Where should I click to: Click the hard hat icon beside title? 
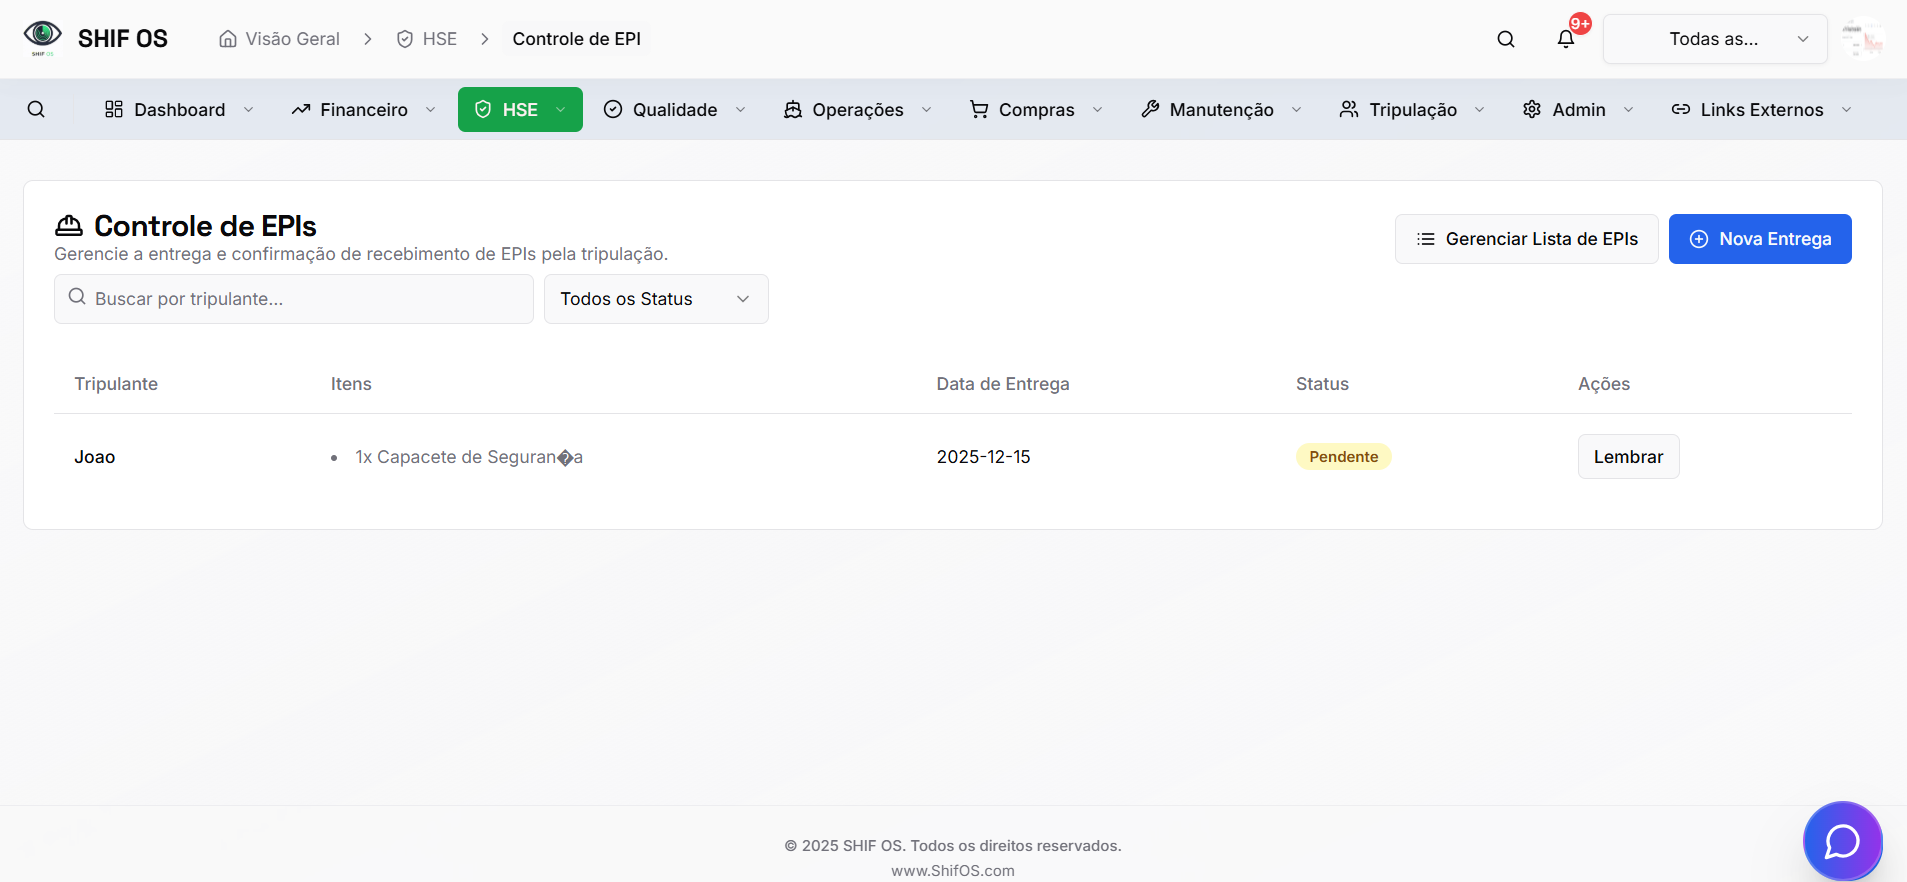click(x=69, y=226)
